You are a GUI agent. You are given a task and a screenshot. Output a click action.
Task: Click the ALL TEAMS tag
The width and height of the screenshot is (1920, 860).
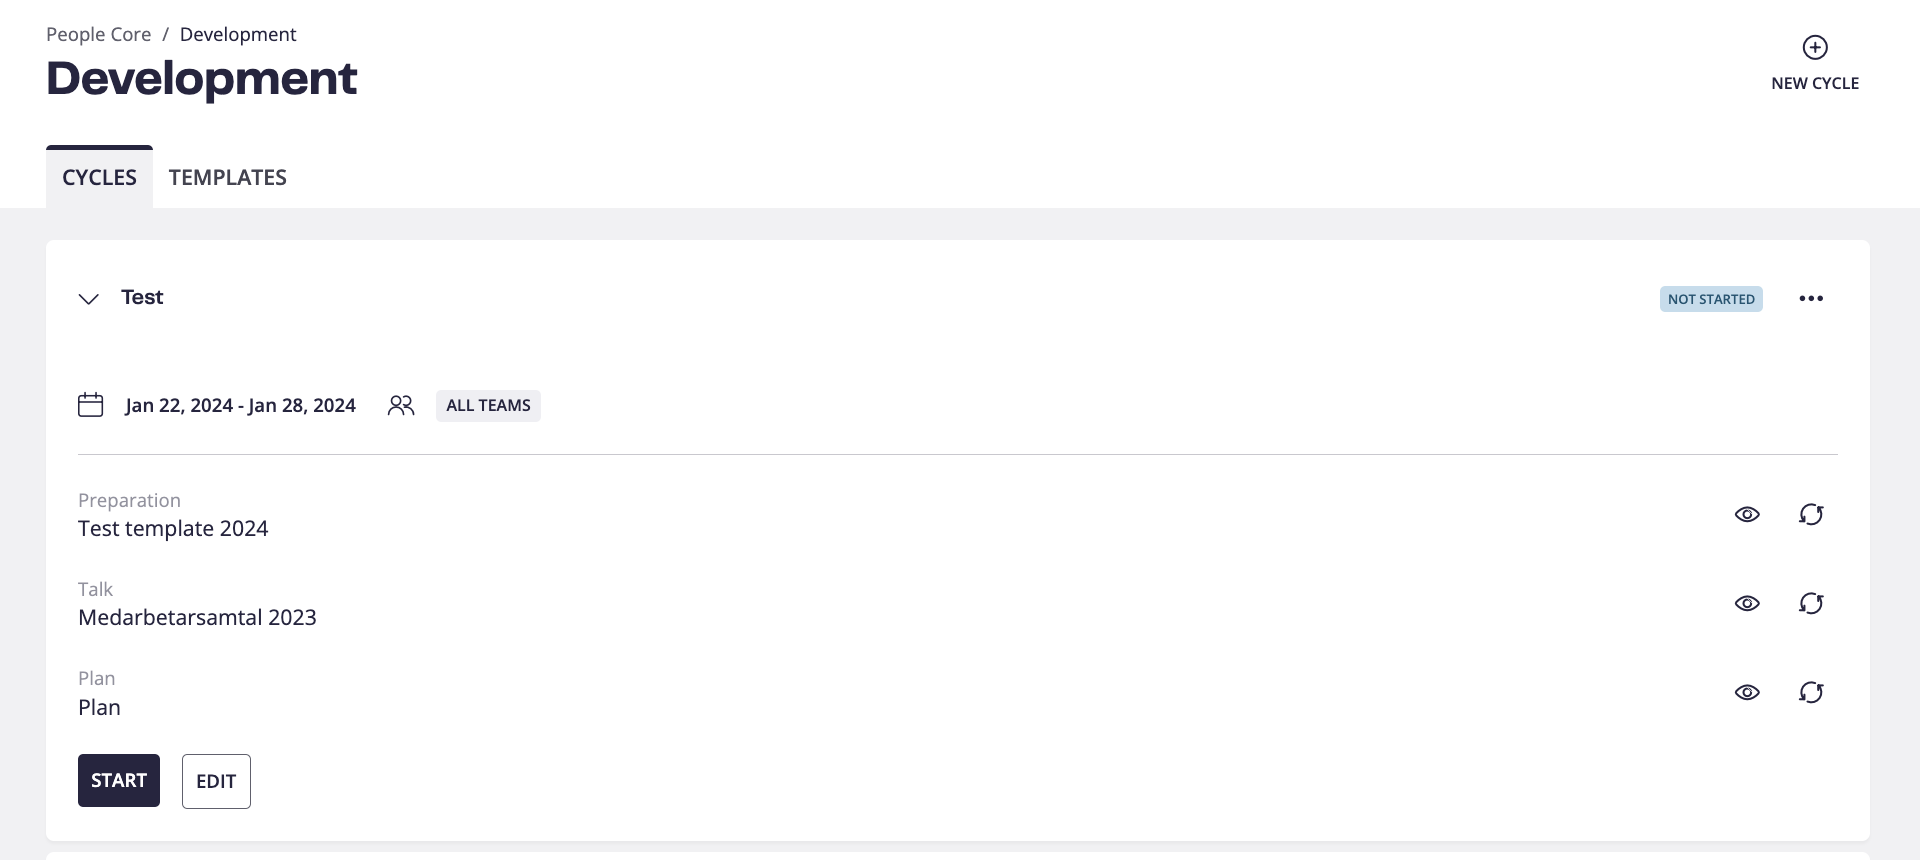coord(488,405)
